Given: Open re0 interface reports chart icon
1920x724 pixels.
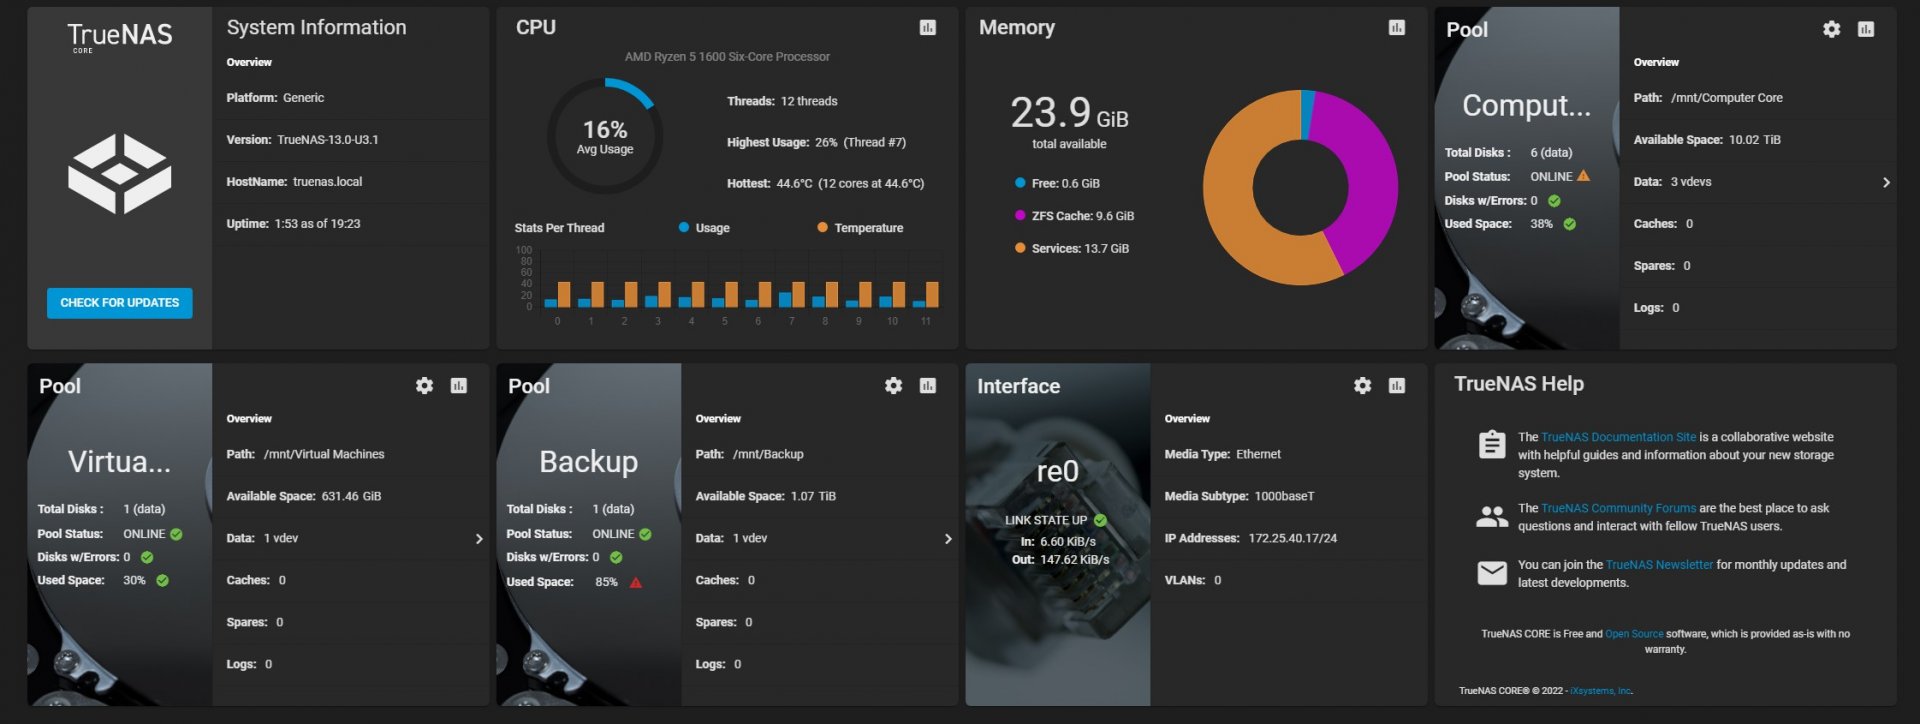Looking at the screenshot, I should click(x=1396, y=386).
